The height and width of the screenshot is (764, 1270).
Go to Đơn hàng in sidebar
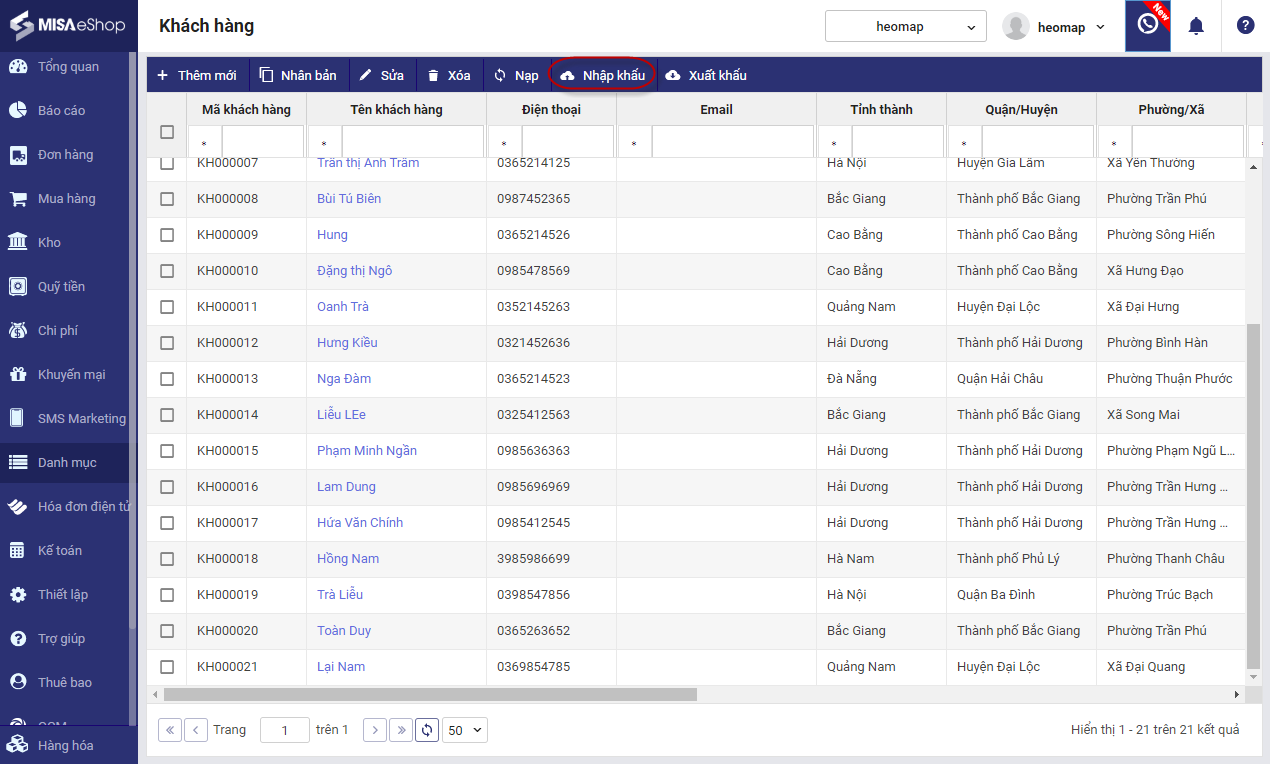(65, 155)
